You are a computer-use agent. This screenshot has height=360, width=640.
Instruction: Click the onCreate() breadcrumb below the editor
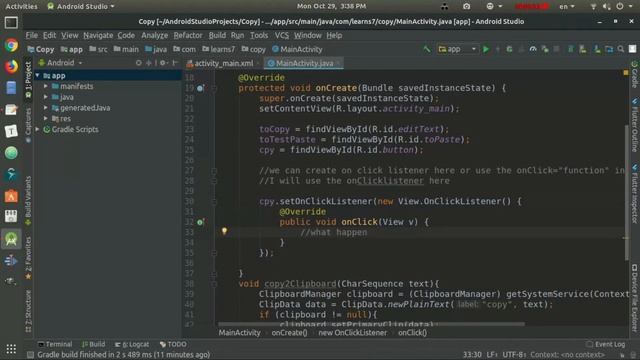[289, 333]
